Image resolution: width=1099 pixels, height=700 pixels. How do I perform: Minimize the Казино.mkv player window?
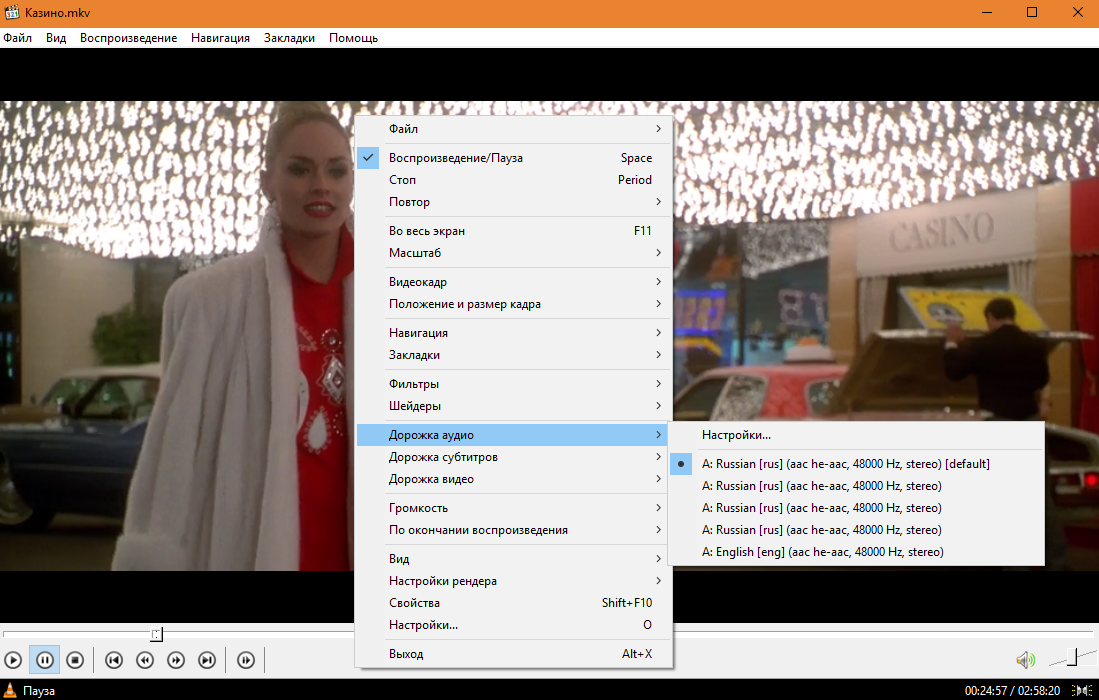987,13
